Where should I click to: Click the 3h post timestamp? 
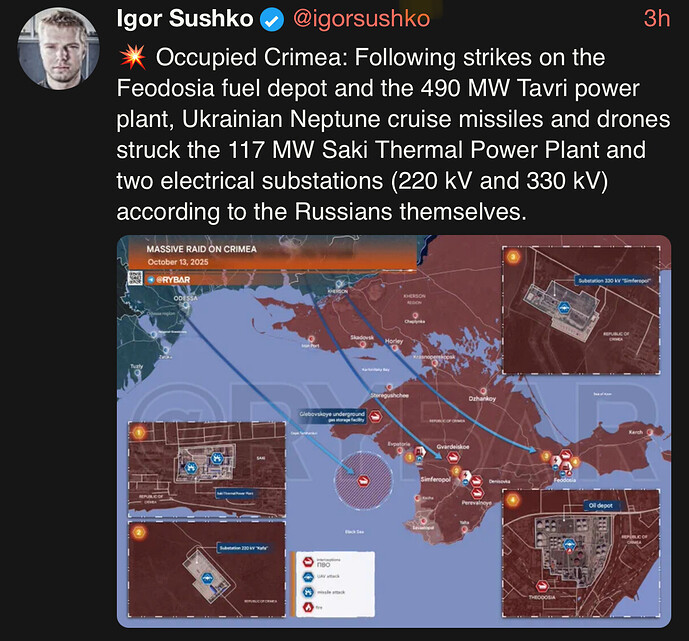655,19
